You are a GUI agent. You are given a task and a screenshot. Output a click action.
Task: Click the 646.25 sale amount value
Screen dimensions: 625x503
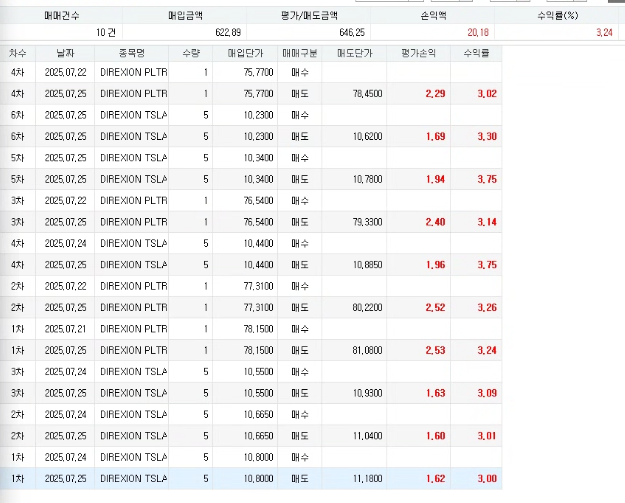pyautogui.click(x=352, y=33)
